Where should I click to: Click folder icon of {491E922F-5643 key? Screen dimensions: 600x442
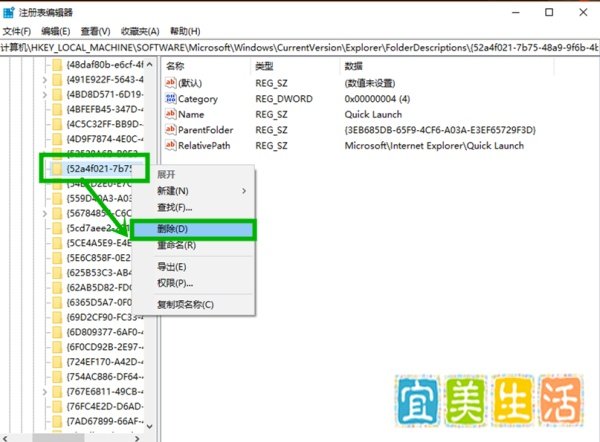[x=57, y=80]
